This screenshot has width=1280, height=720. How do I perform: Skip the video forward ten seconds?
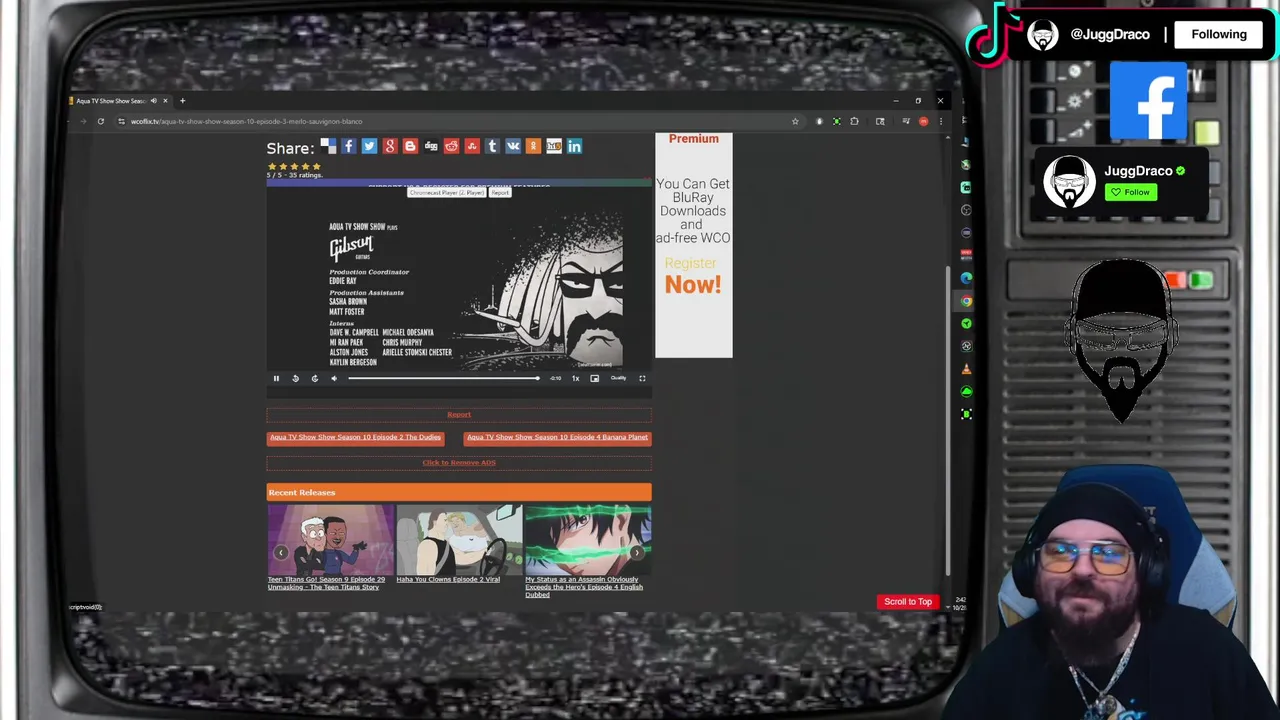pyautogui.click(x=314, y=378)
